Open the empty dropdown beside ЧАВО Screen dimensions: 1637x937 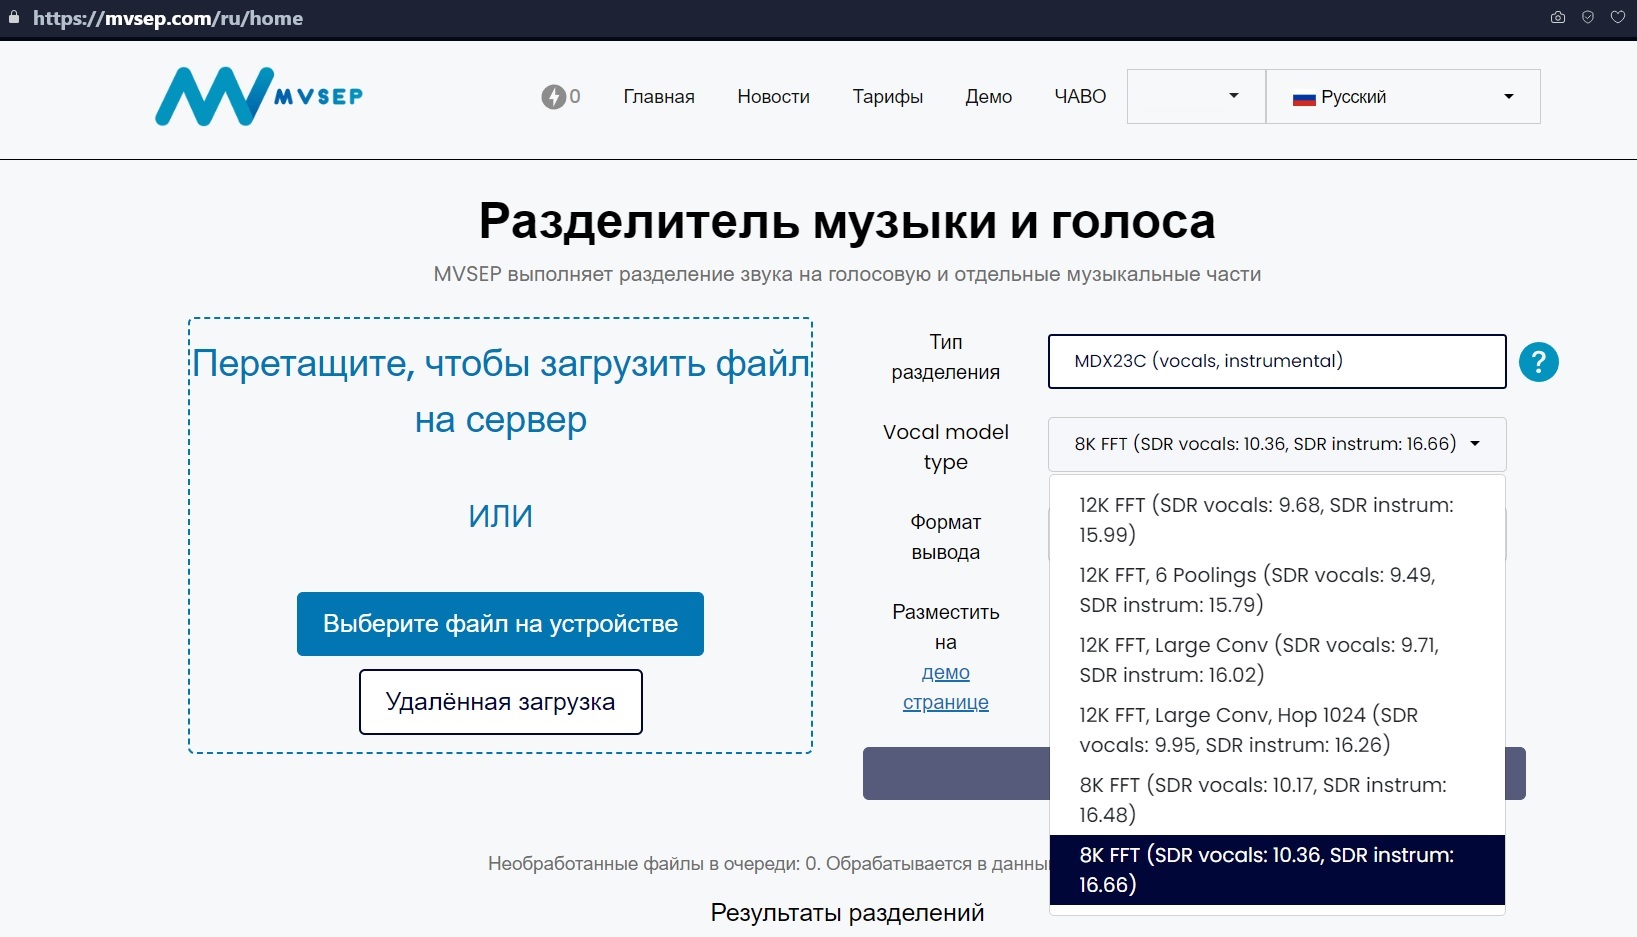1195,97
